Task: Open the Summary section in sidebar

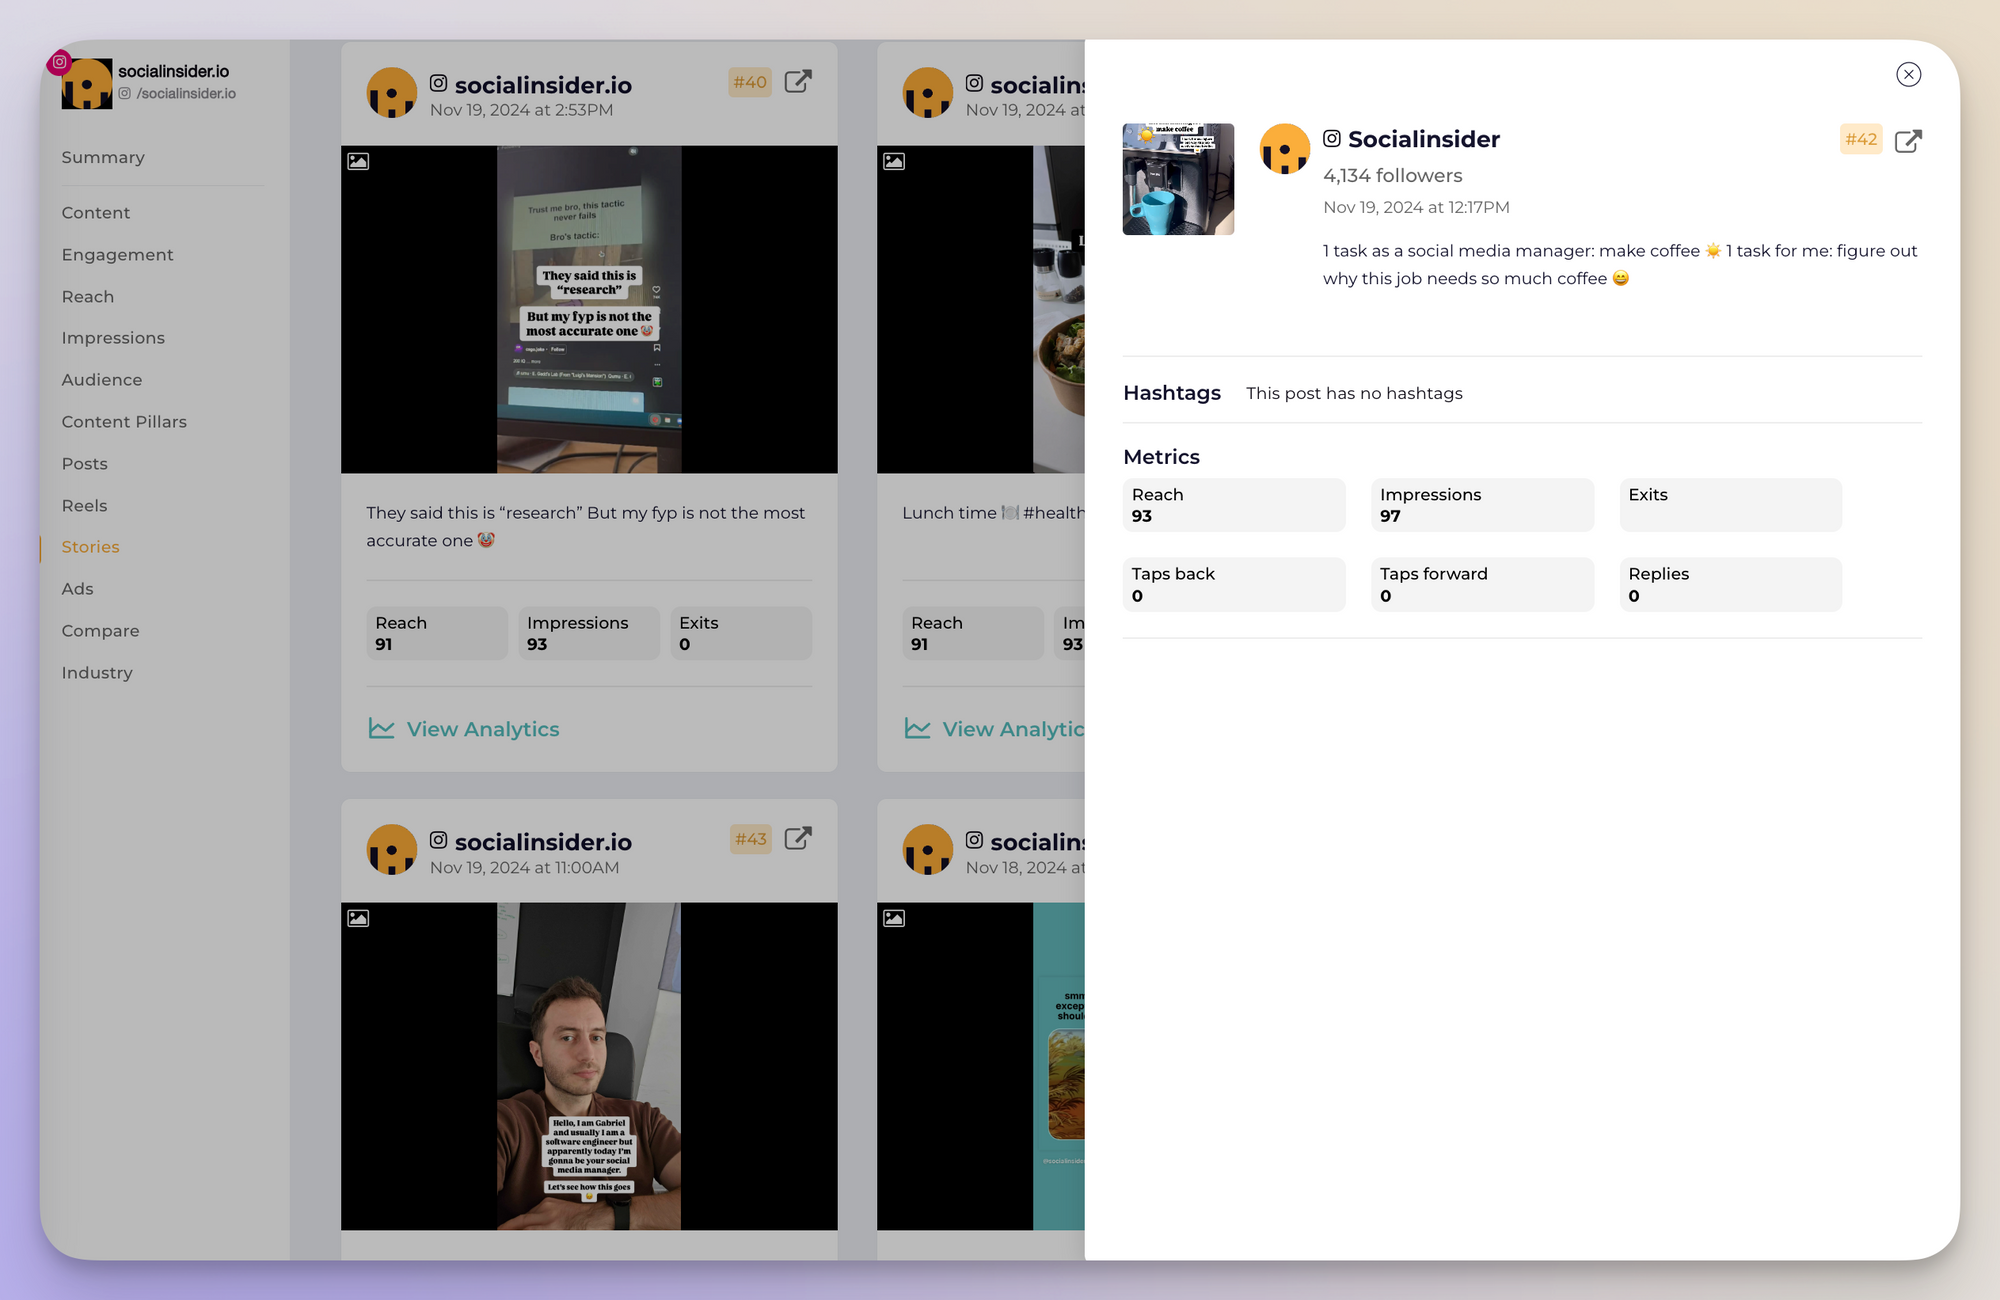Action: point(103,156)
